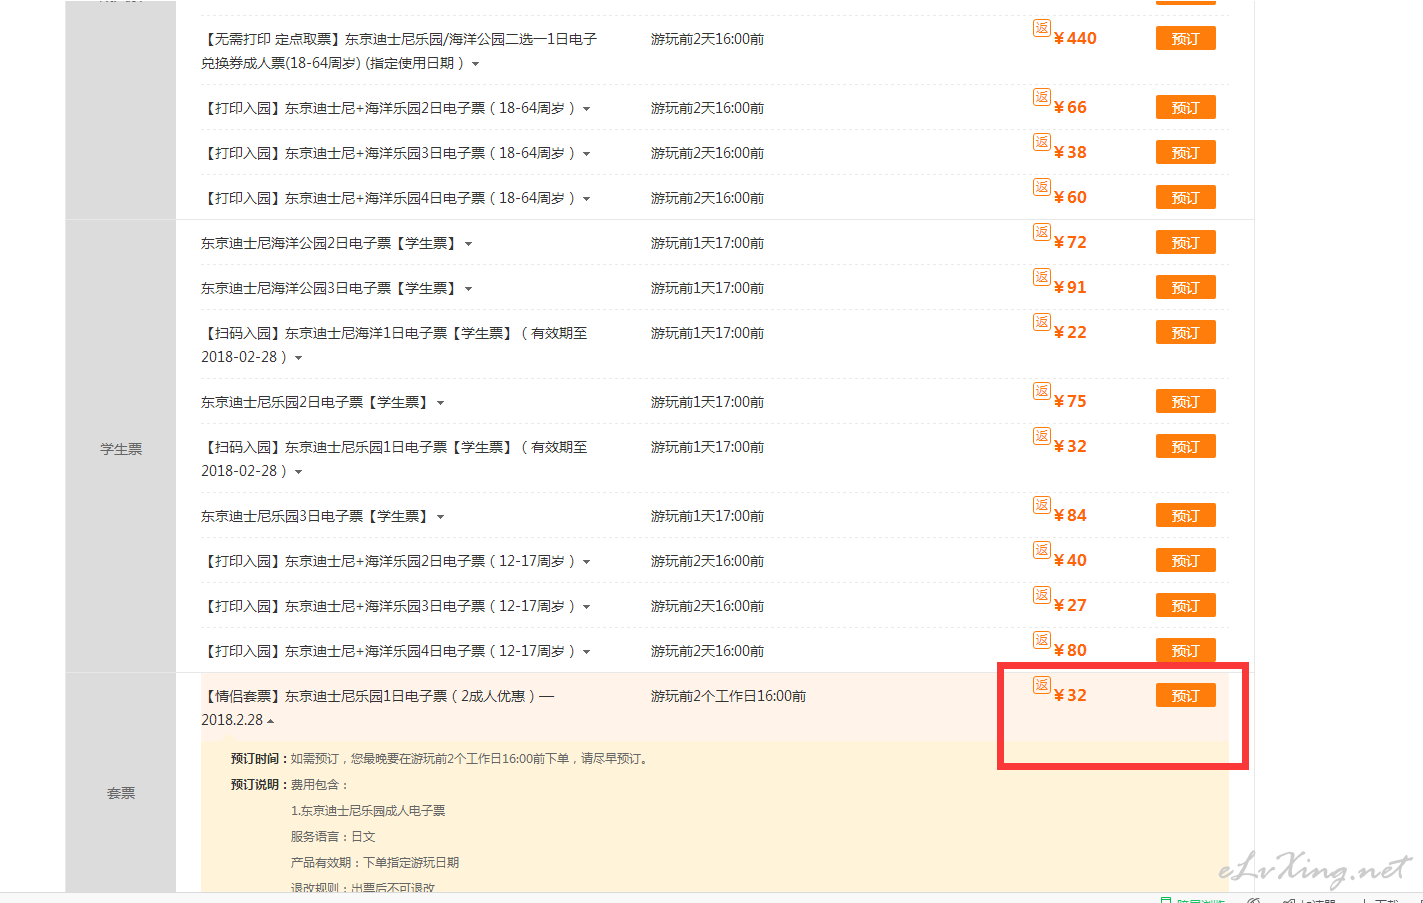Image resolution: width=1423 pixels, height=903 pixels.
Task: Book the 情侣套票 couple package
Action: point(1185,696)
